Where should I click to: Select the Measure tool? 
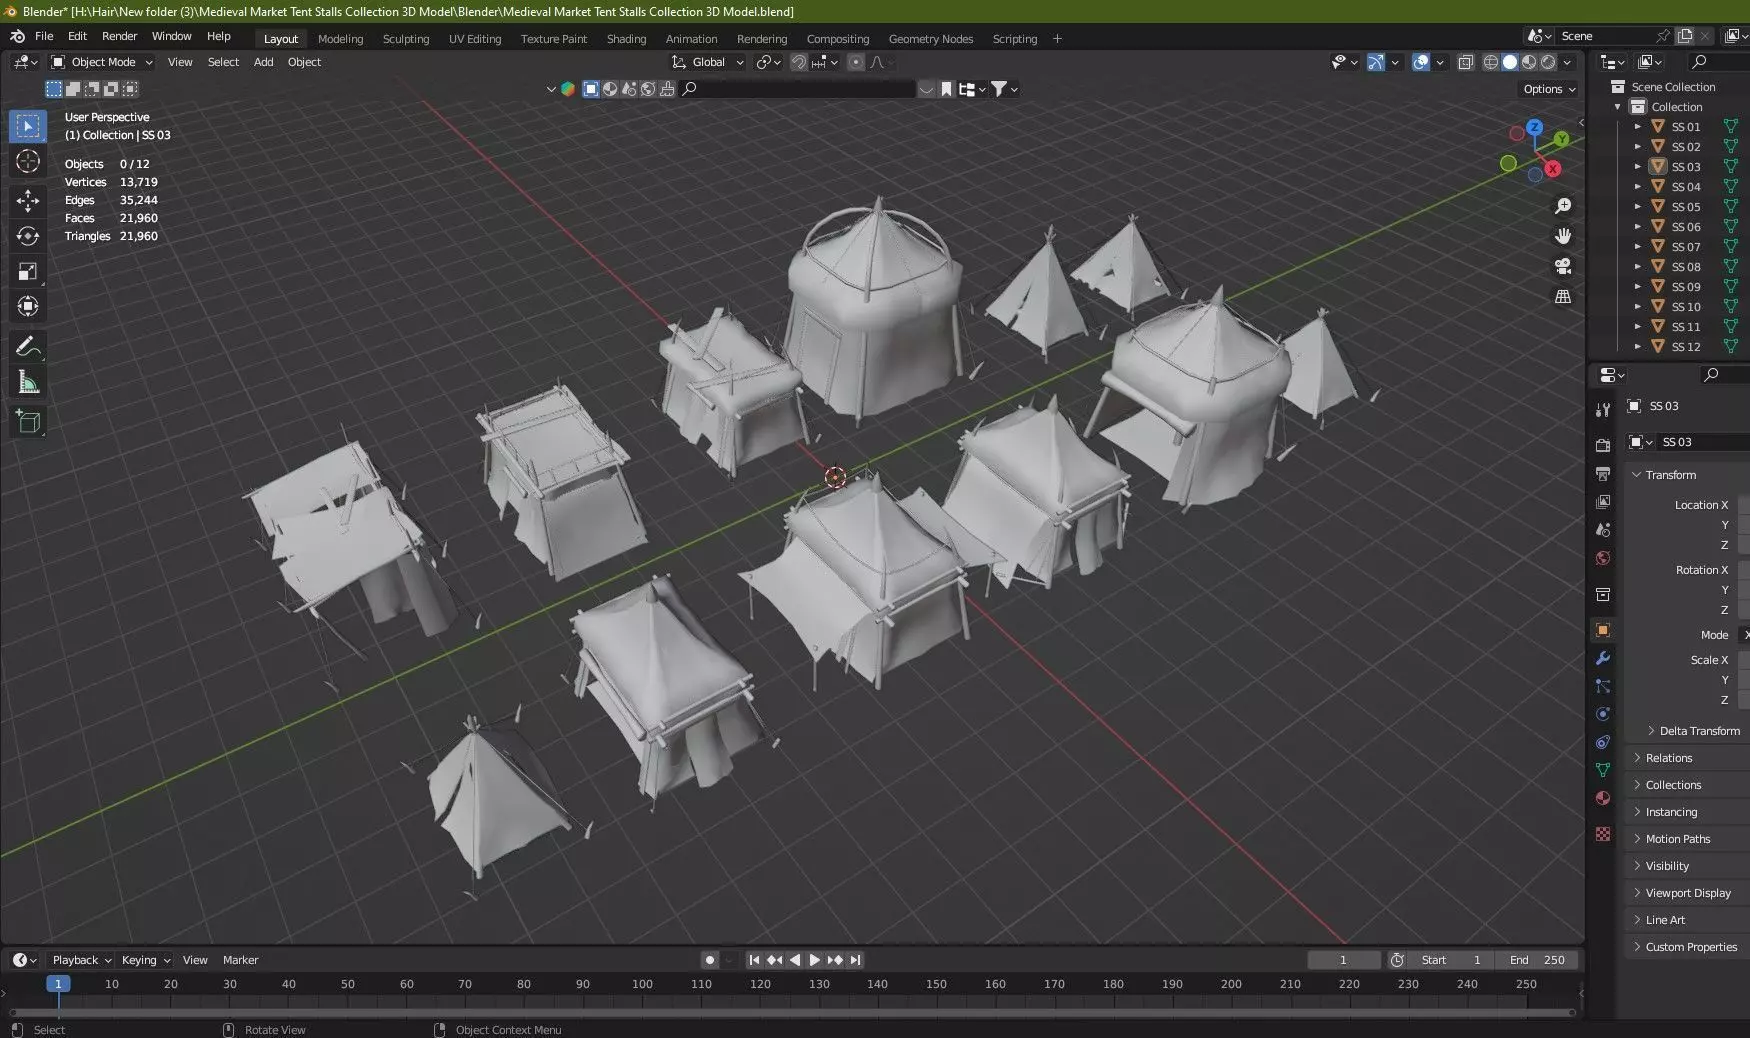tap(28, 382)
